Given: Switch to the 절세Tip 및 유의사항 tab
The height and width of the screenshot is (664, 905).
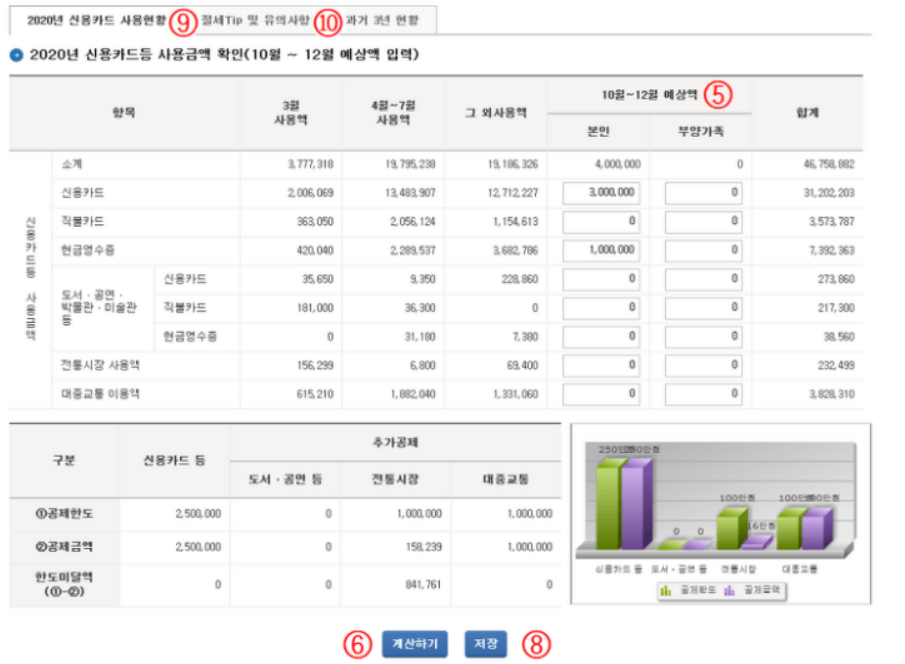Looking at the screenshot, I should tap(255, 20).
